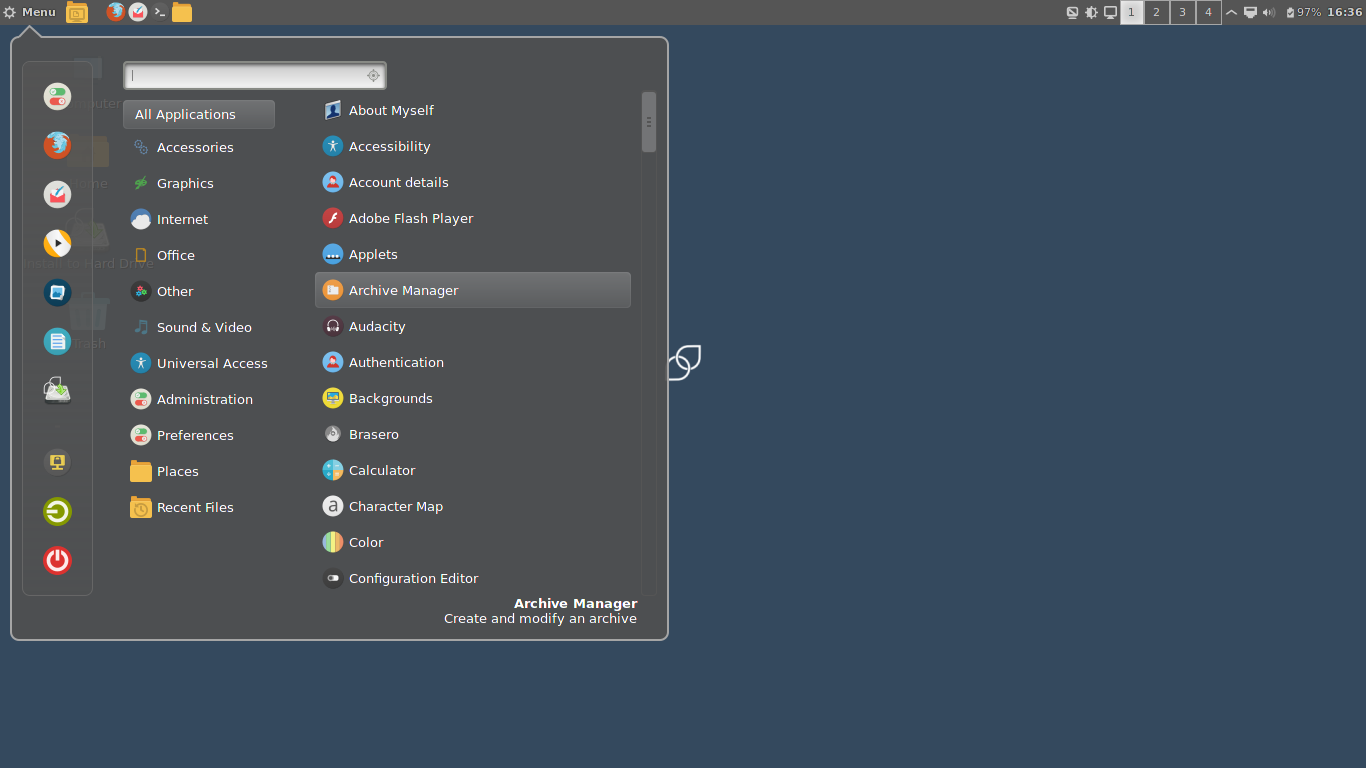Image resolution: width=1366 pixels, height=768 pixels.
Task: Open About Myself application
Action: tap(473, 110)
